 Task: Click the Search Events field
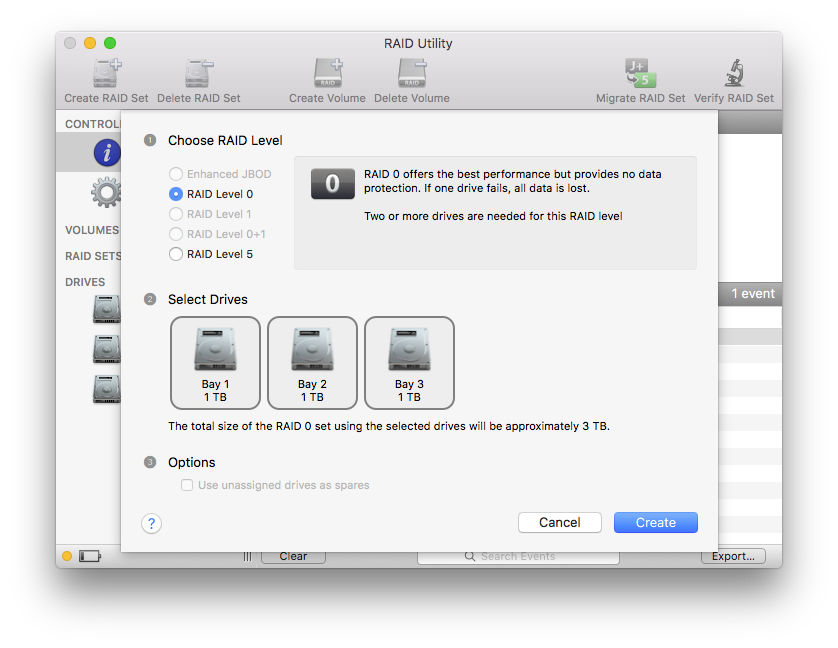518,556
